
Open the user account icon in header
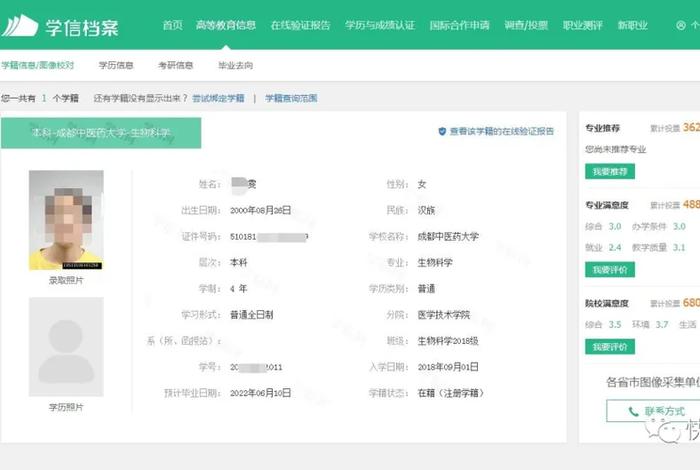tap(681, 25)
